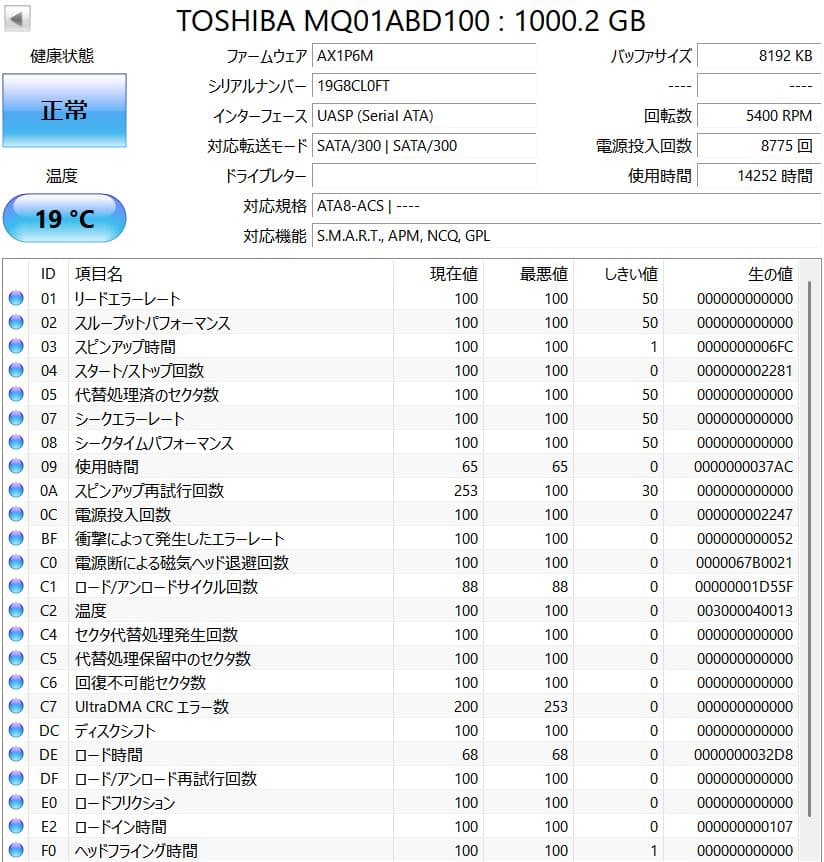Click the 正常 health status button

[64, 111]
